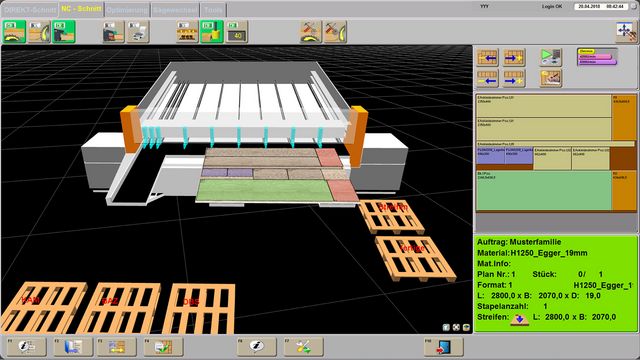Open saw blade tool service icon
This screenshot has width=640, height=360.
click(x=311, y=32)
